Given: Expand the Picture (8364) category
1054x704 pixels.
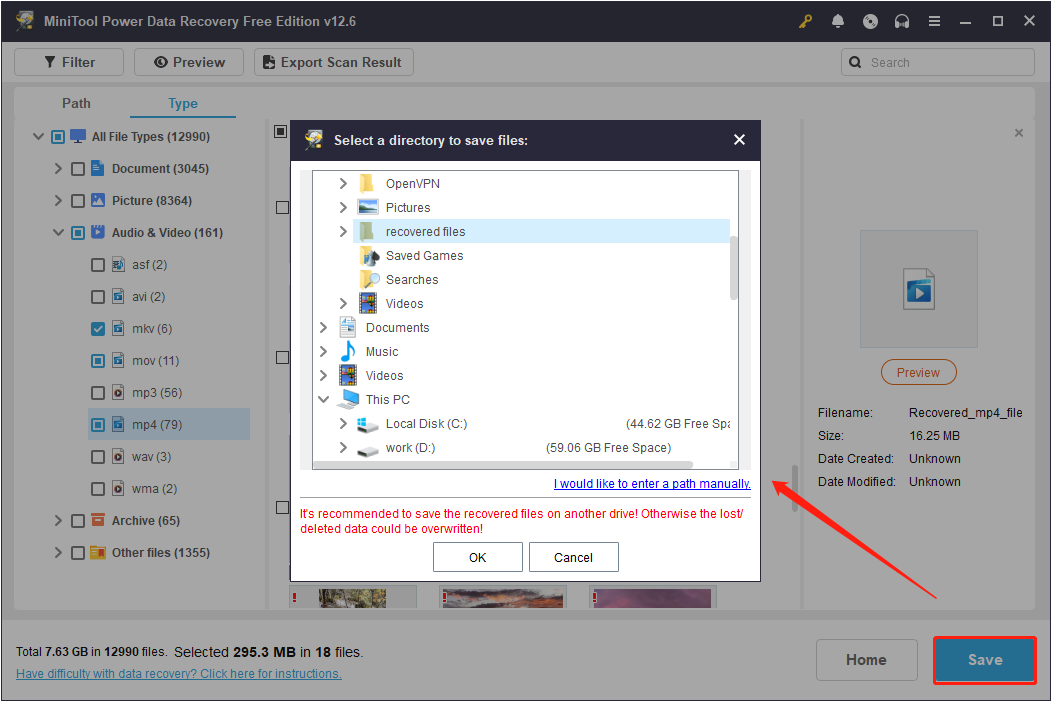Looking at the screenshot, I should tap(58, 201).
